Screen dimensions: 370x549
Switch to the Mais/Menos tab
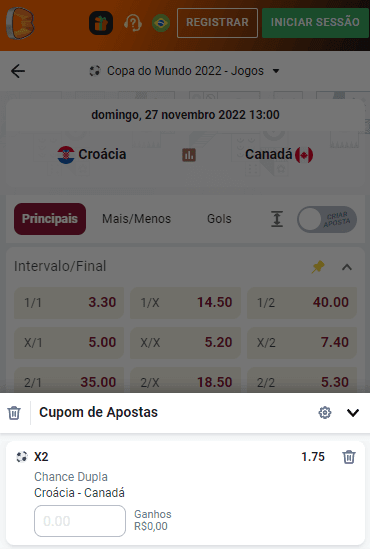(x=137, y=219)
